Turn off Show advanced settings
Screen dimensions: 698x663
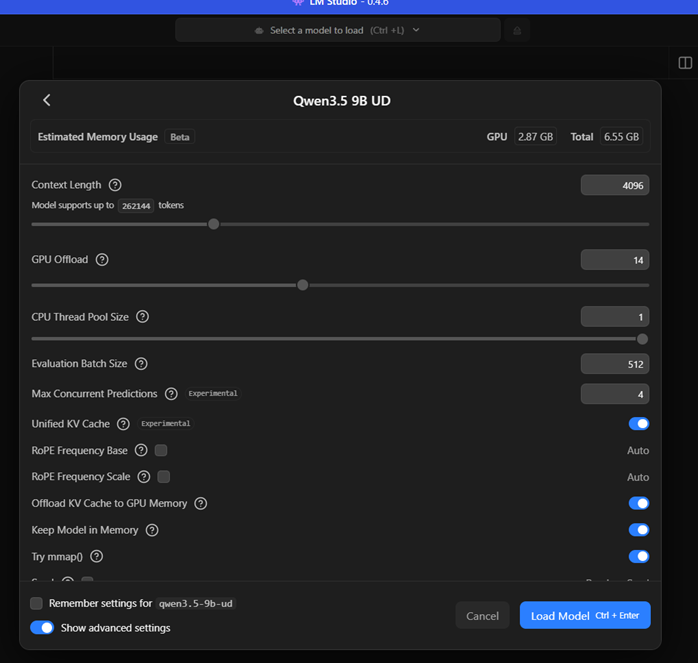pos(42,628)
